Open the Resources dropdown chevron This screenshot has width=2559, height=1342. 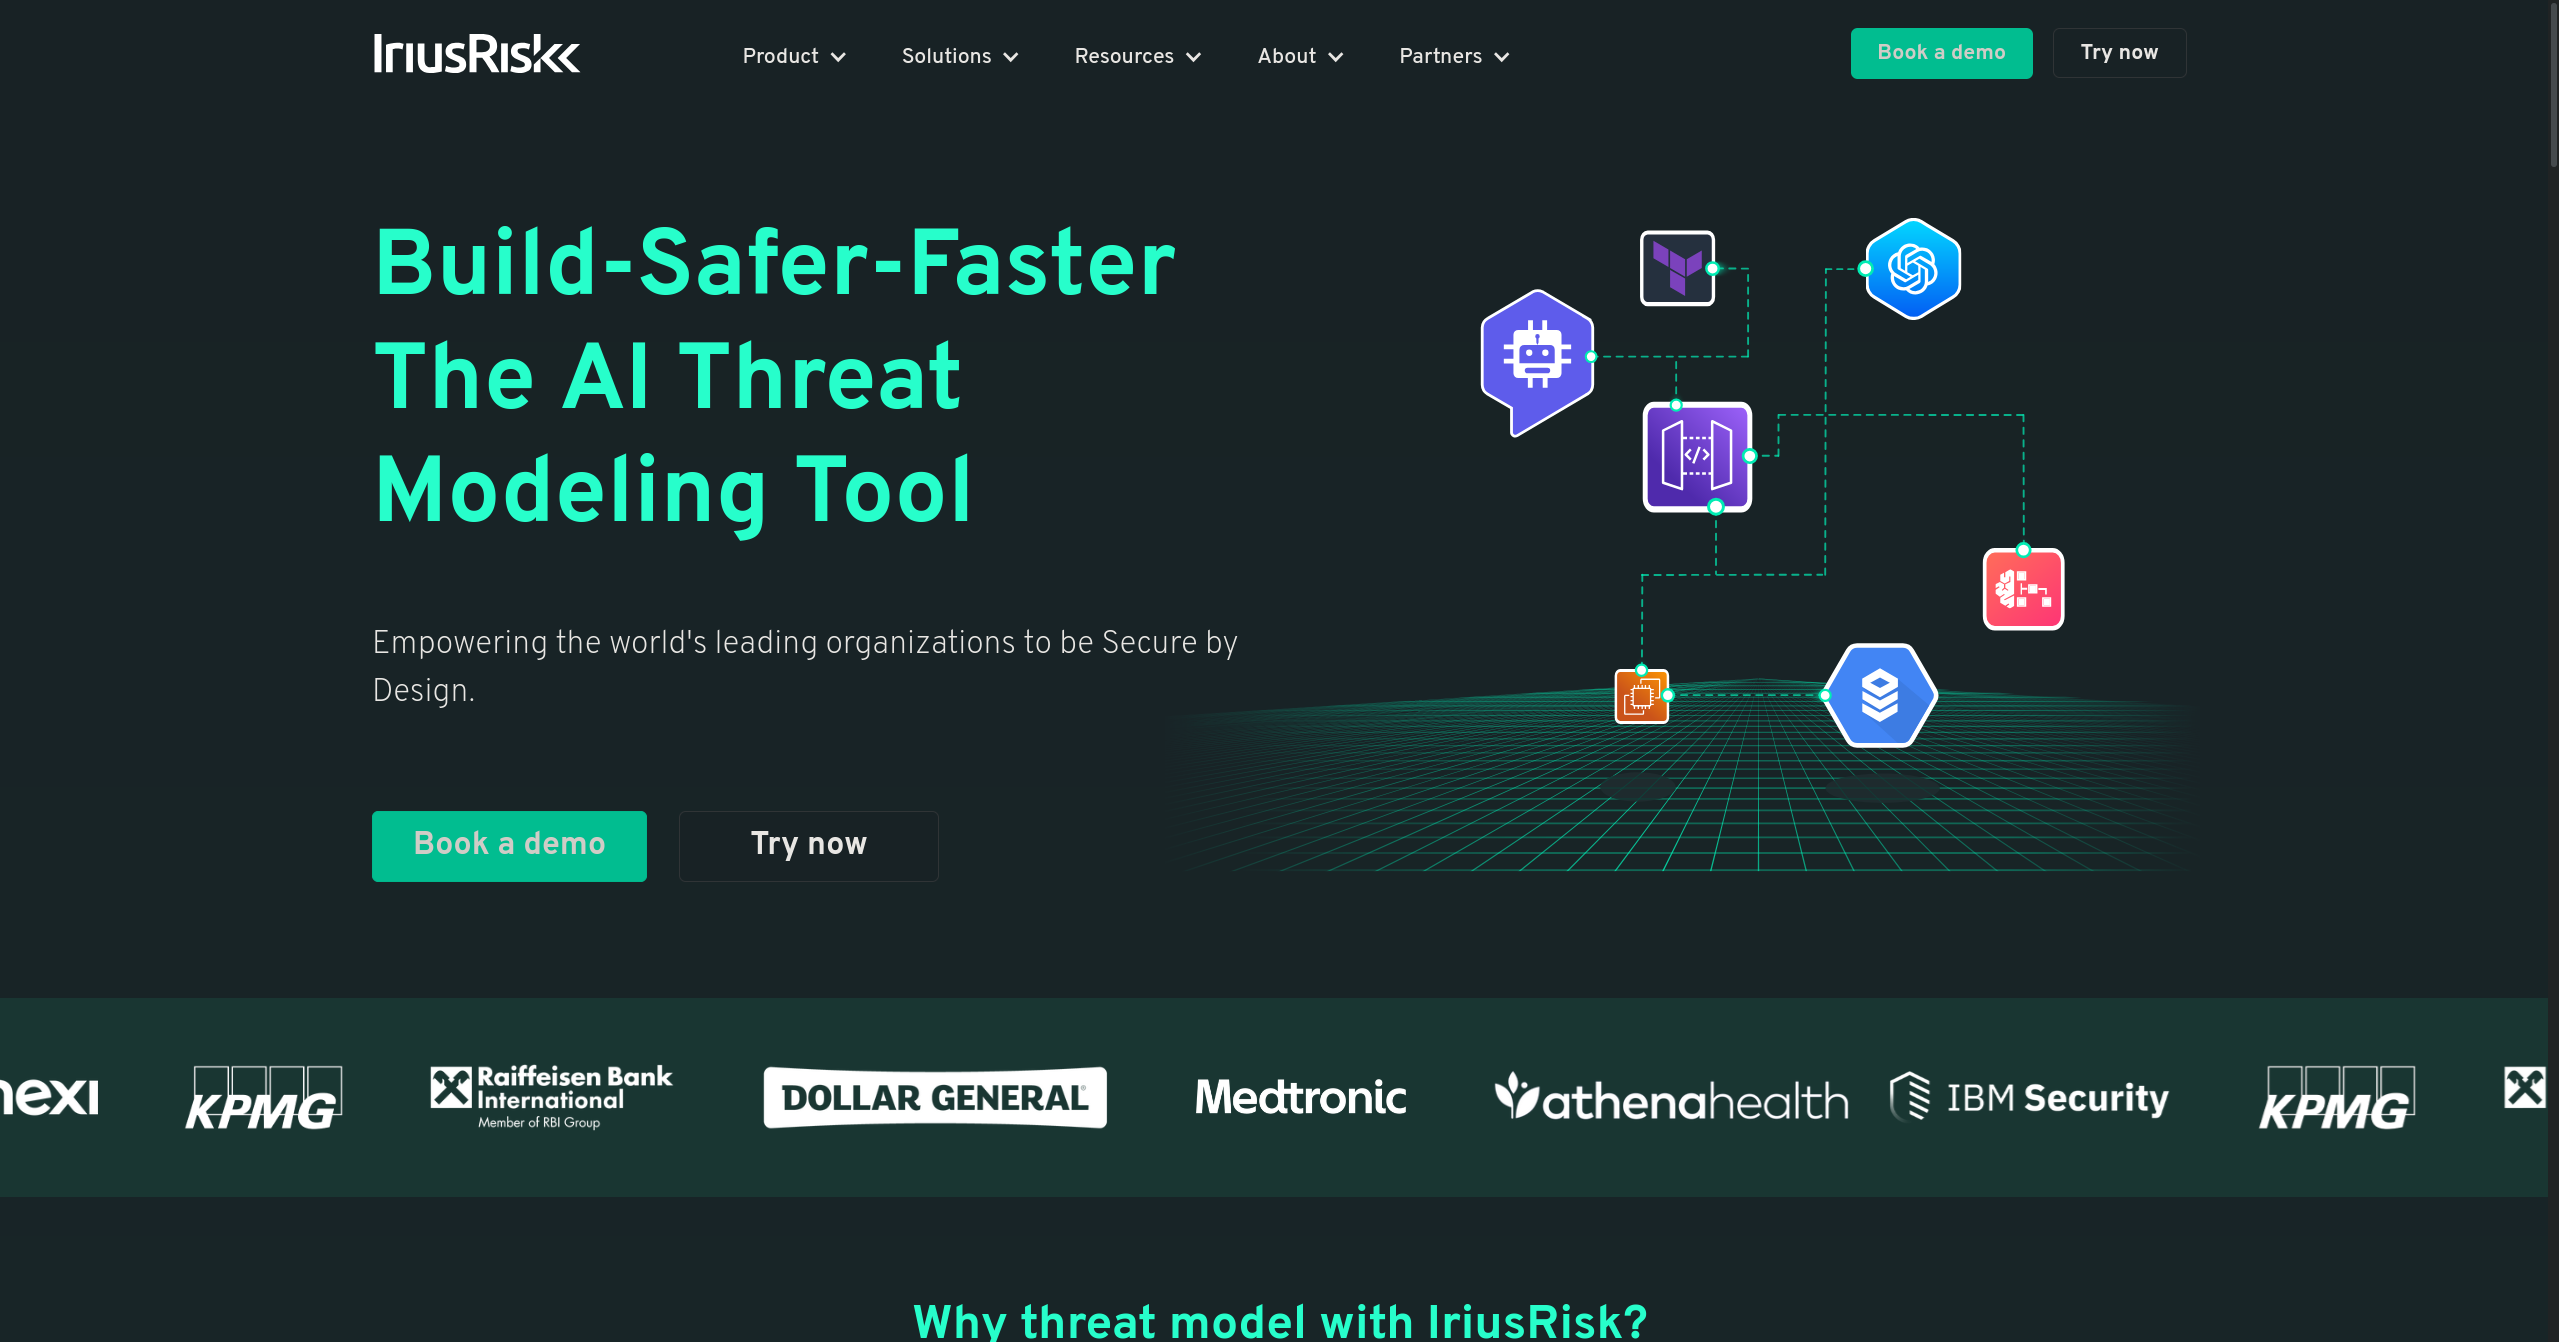1193,57
